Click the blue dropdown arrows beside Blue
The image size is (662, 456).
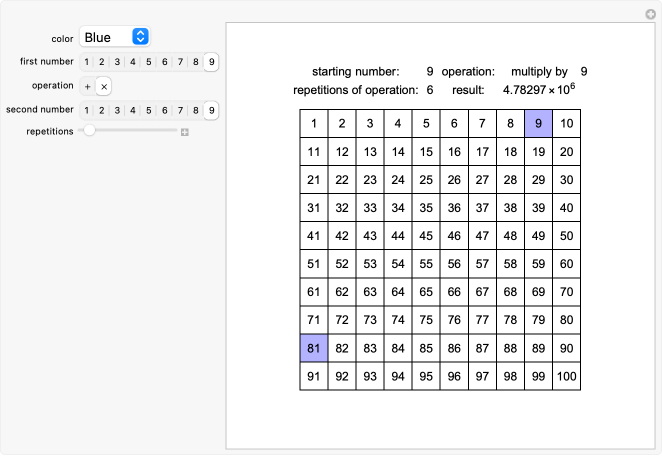click(x=140, y=37)
